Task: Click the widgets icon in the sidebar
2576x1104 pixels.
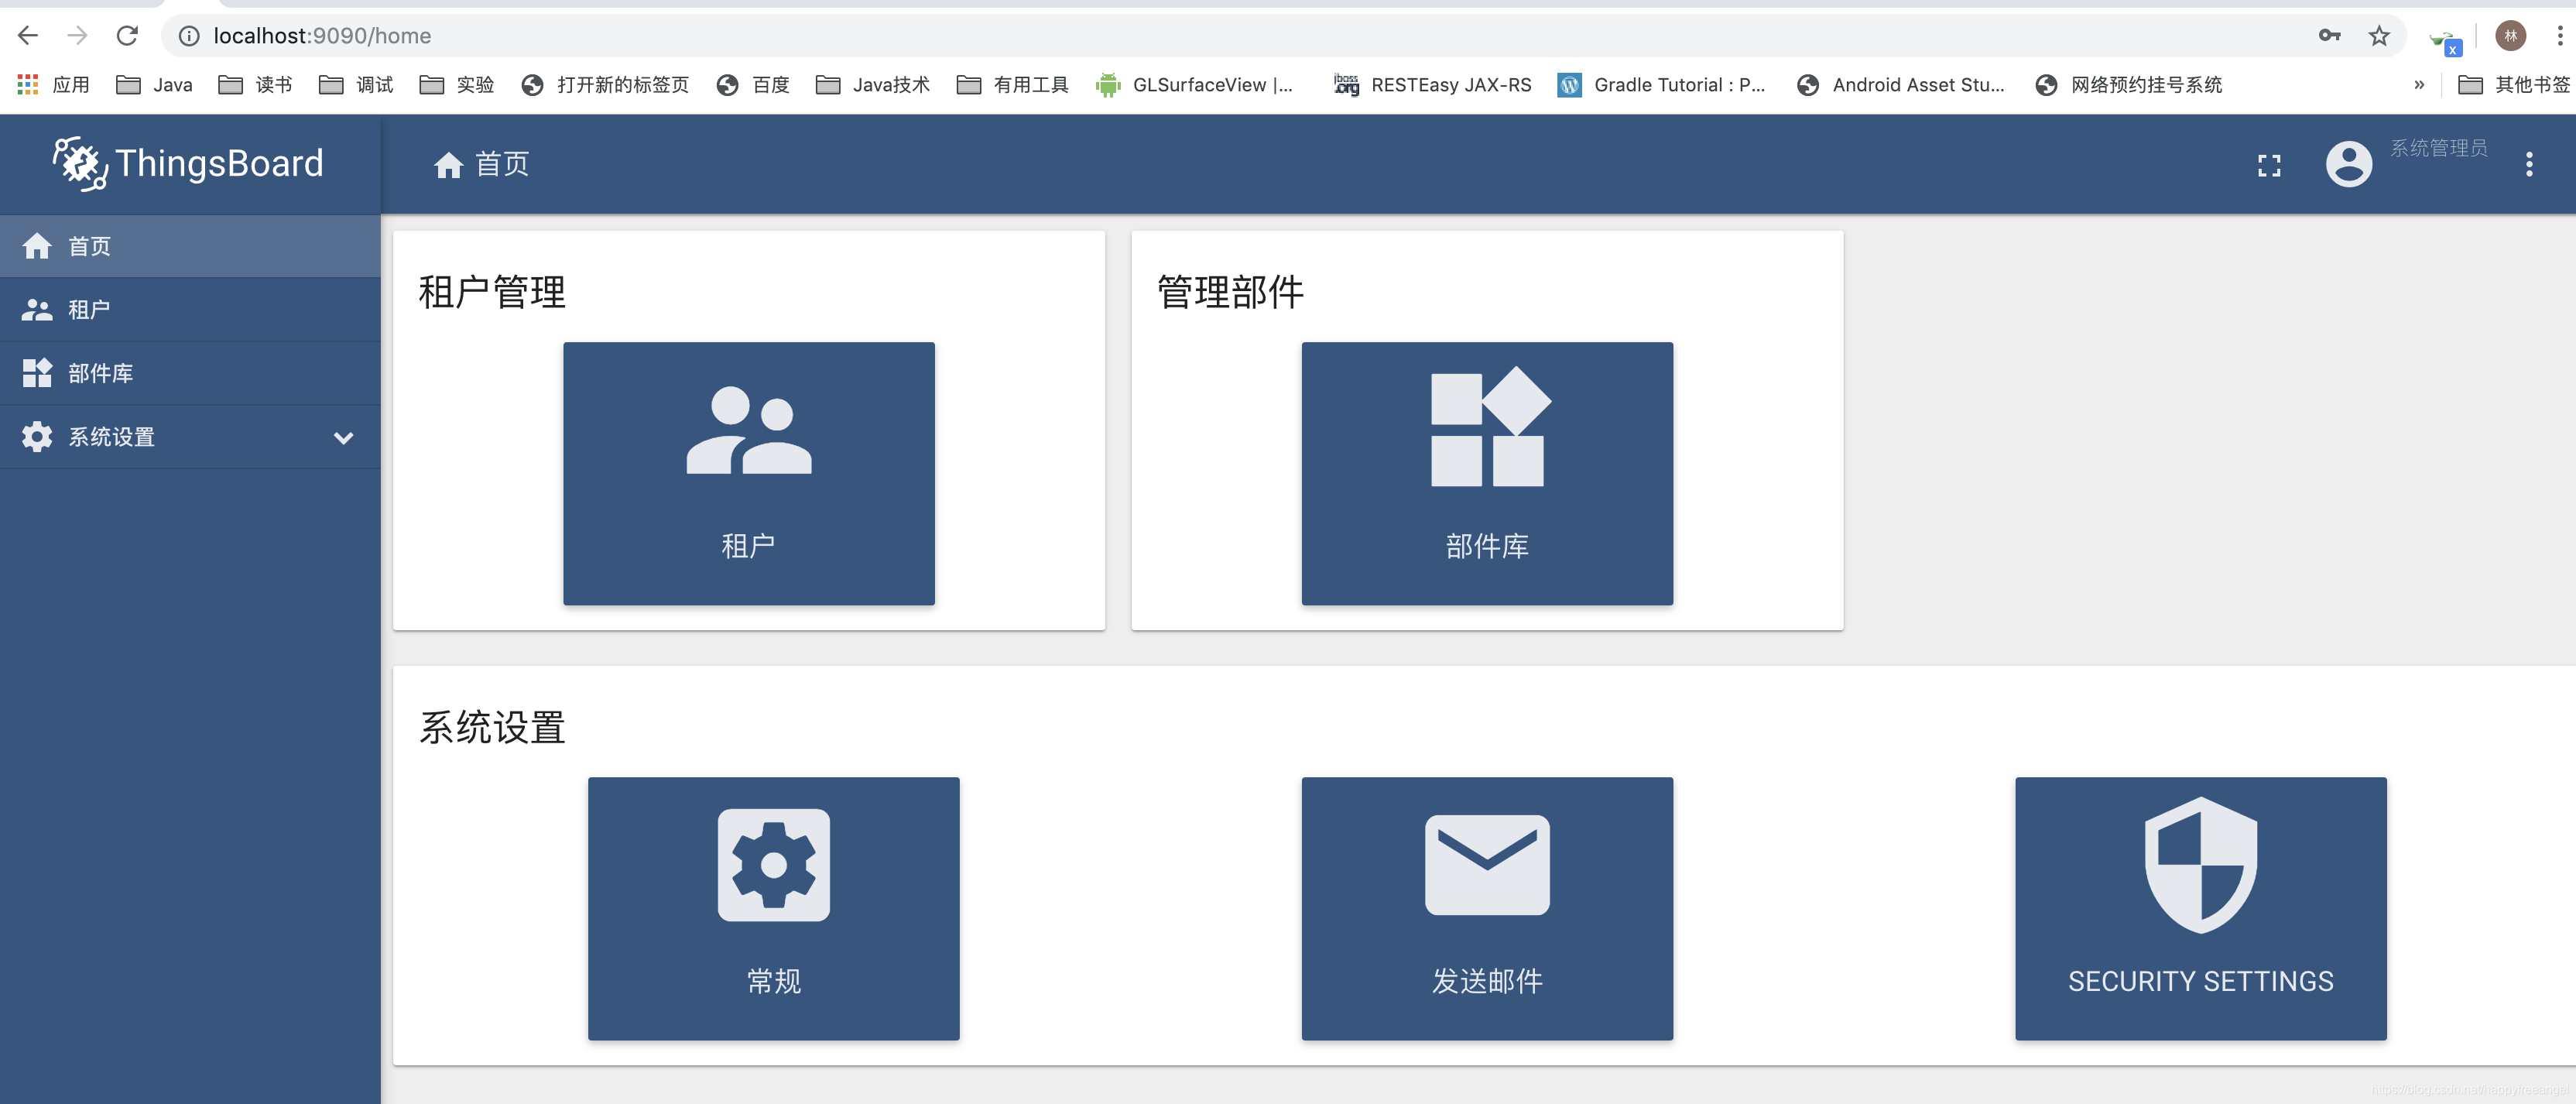Action: click(37, 373)
